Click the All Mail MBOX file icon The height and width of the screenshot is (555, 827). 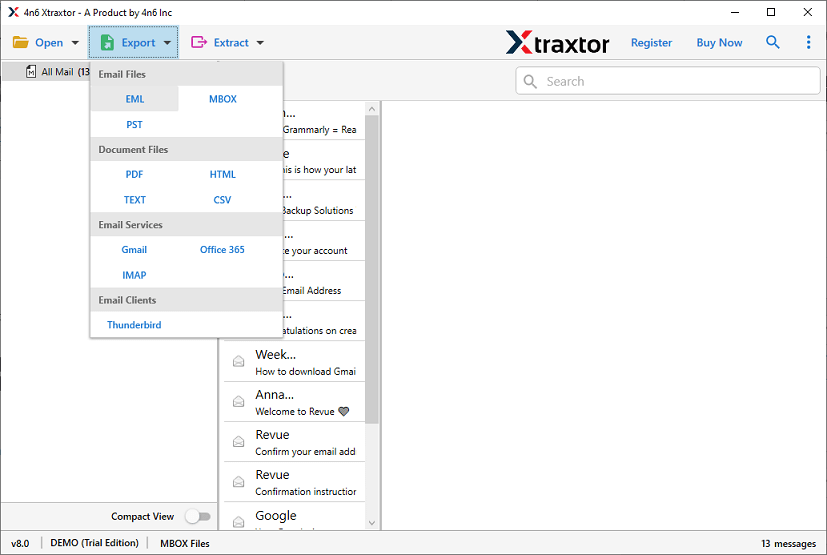pos(31,72)
